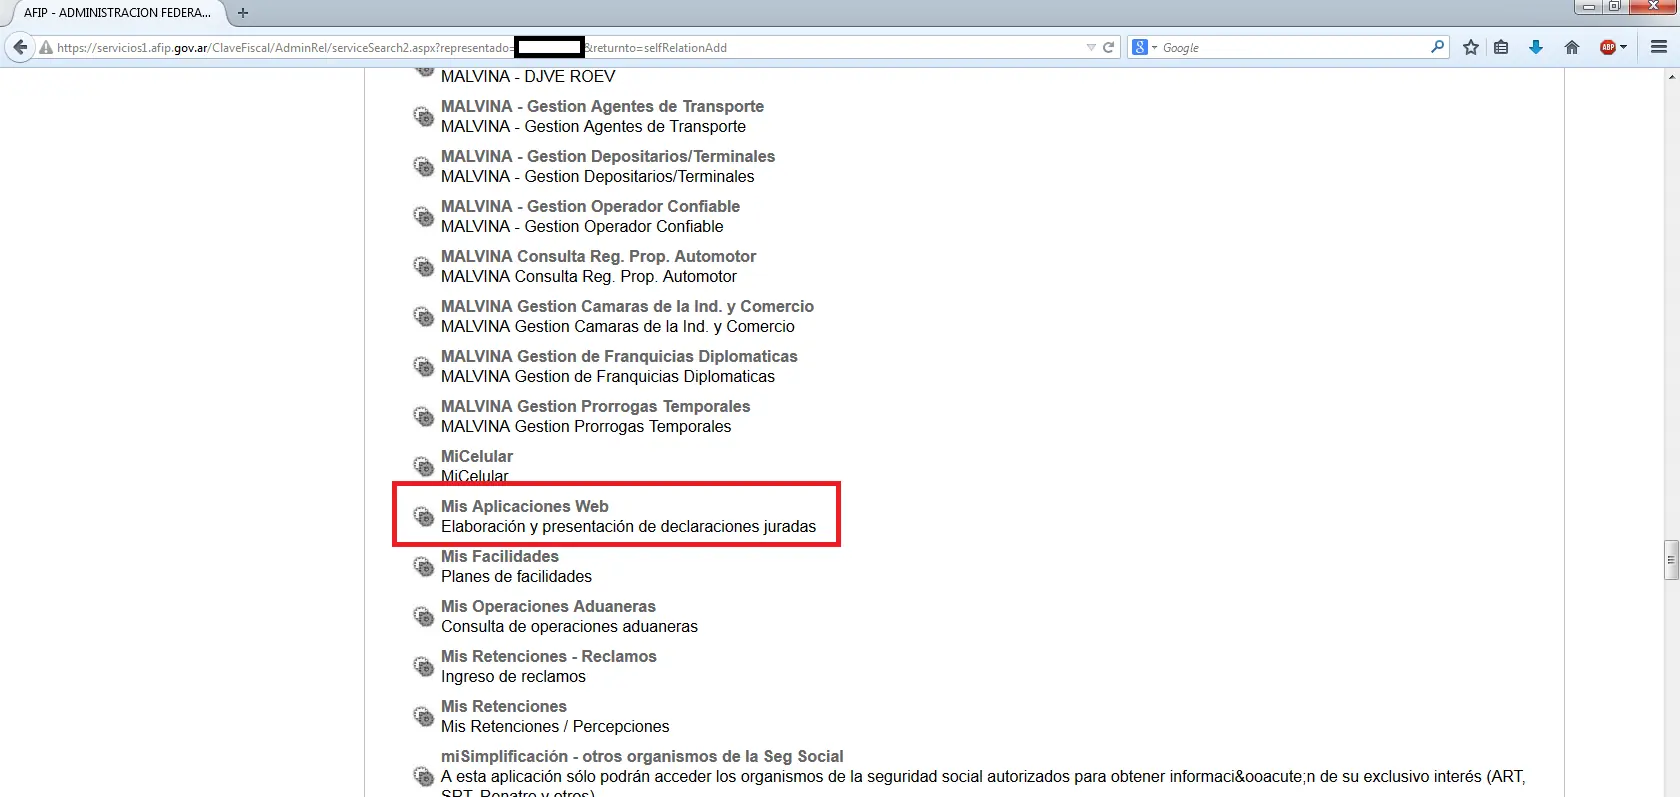The width and height of the screenshot is (1680, 797).
Task: Go back with the browser back arrow
Action: (20, 47)
